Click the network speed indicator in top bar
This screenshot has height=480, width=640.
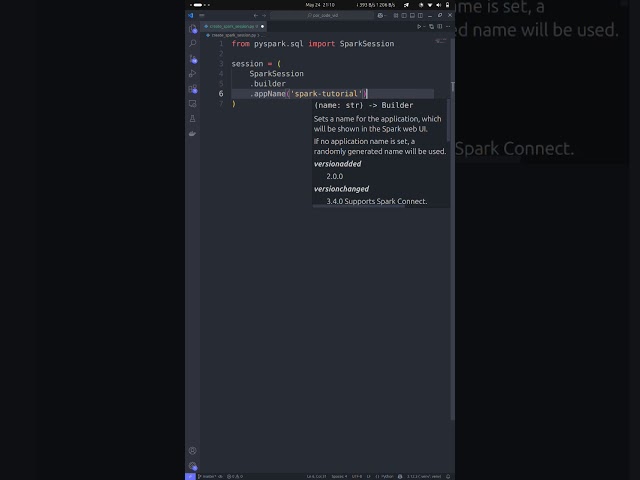376,5
